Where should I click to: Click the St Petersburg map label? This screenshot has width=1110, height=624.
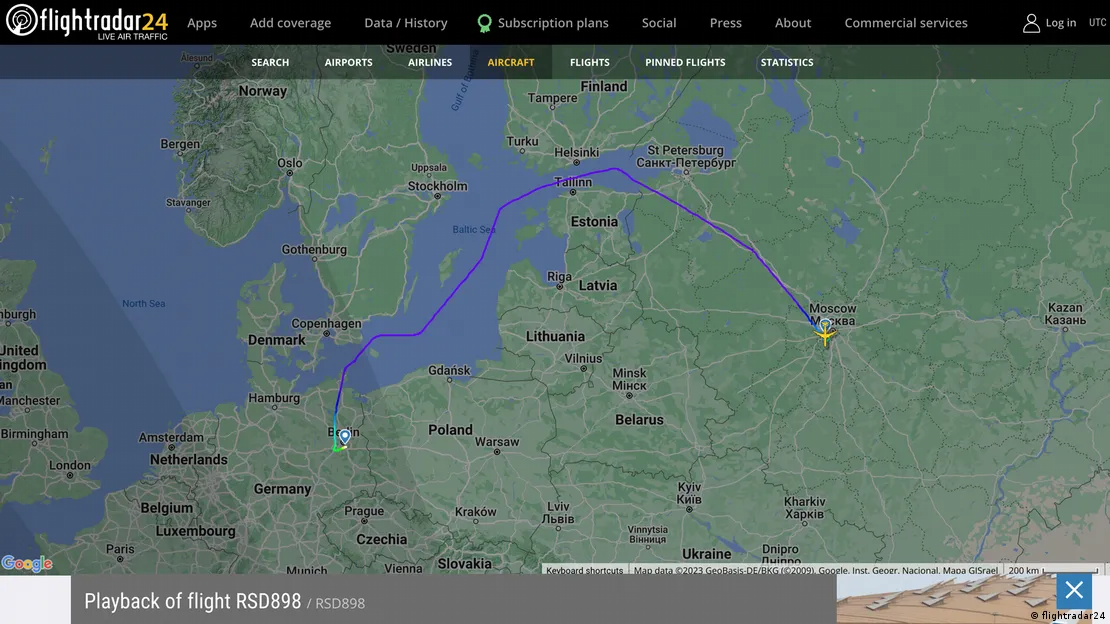pos(686,157)
